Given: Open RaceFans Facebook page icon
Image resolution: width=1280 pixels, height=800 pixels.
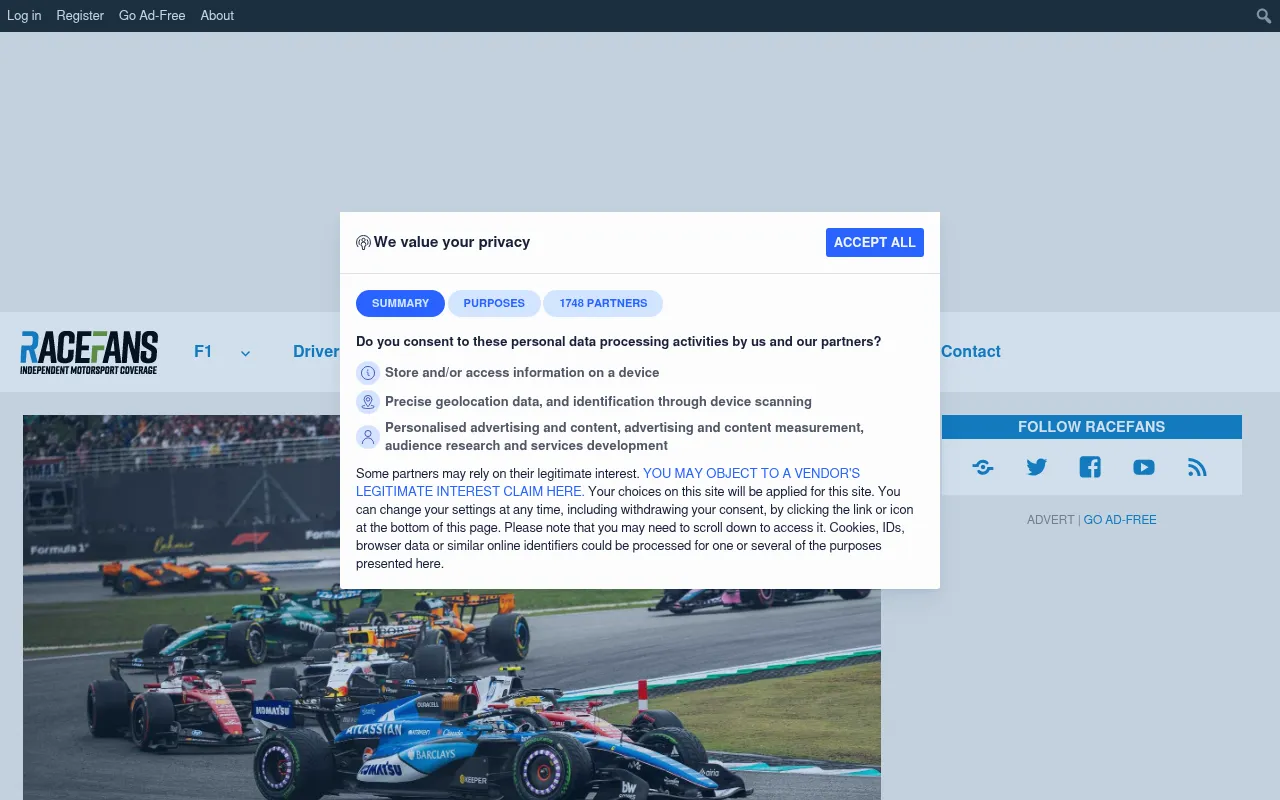Looking at the screenshot, I should coord(1090,467).
